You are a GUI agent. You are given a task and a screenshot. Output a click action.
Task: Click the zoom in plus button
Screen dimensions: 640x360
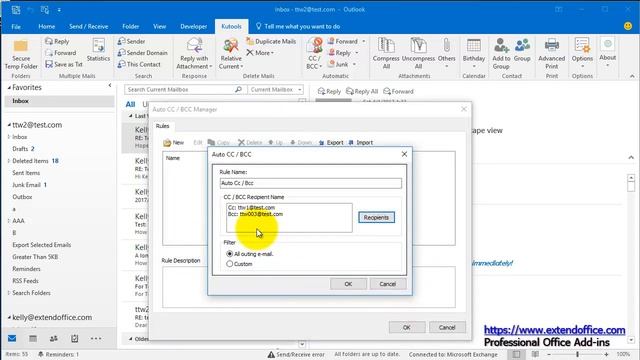606,354
